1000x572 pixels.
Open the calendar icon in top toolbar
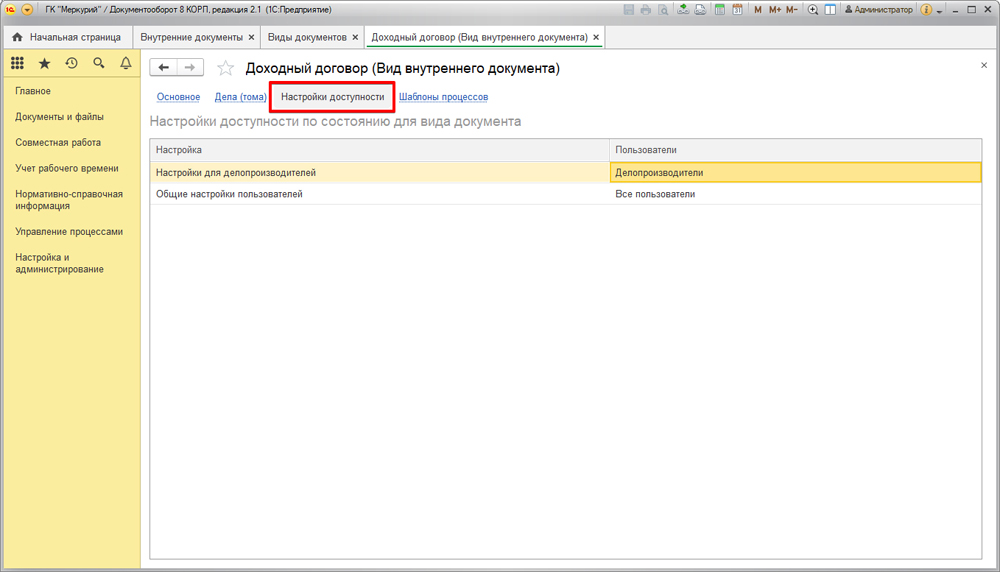[x=737, y=9]
